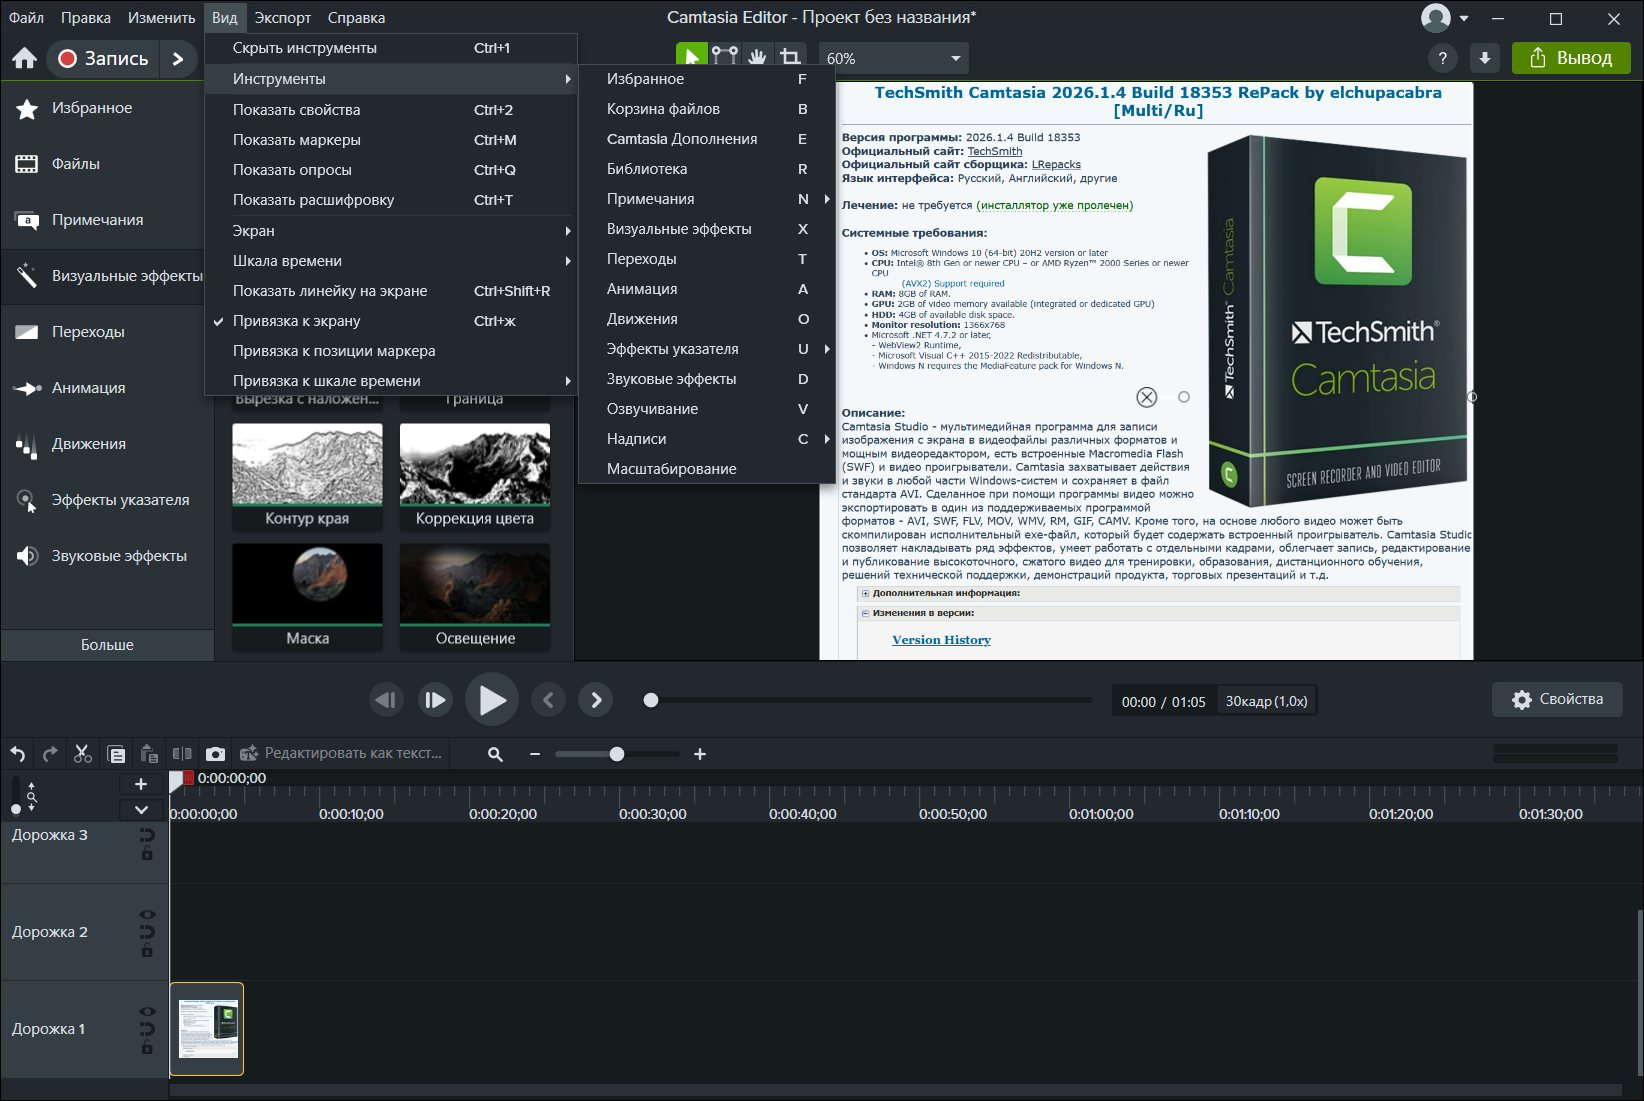
Task: Toggle magnetic track on Дорожка 1
Action: click(147, 1029)
